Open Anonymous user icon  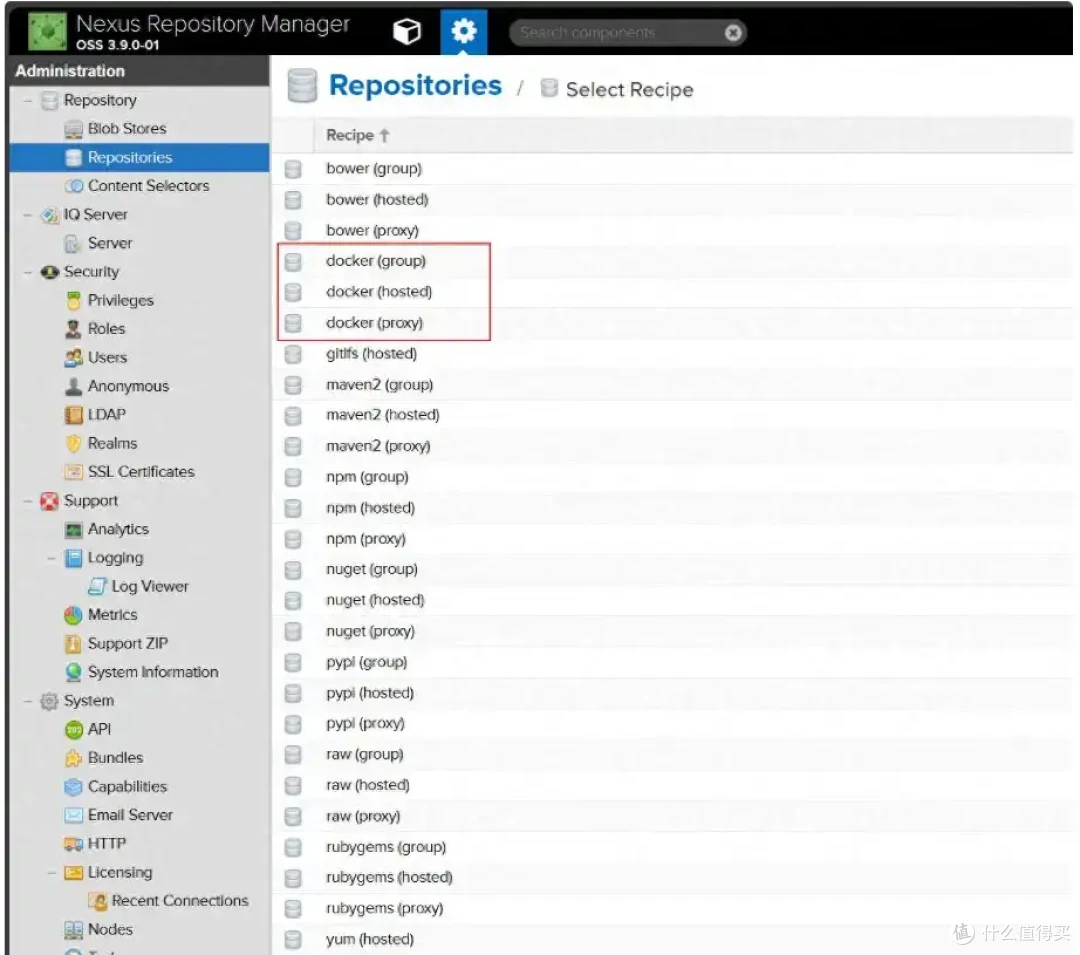[73, 386]
